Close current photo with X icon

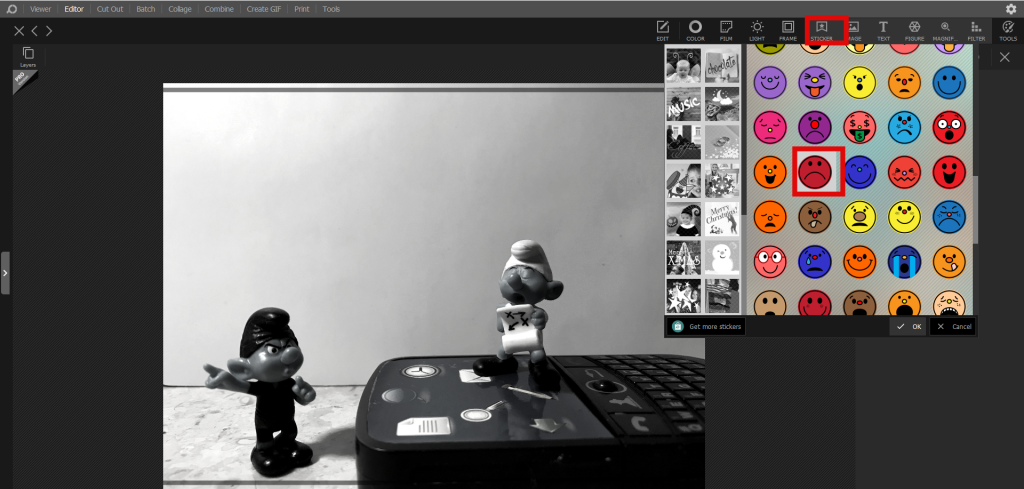[x=19, y=31]
